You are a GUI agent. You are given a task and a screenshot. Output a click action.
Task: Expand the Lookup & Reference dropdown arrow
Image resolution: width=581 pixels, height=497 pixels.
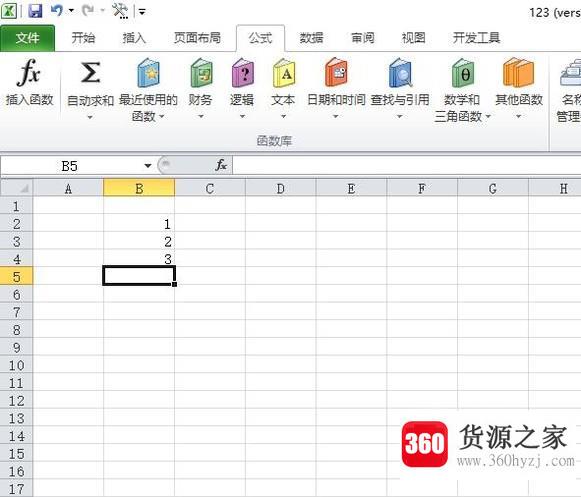399,116
